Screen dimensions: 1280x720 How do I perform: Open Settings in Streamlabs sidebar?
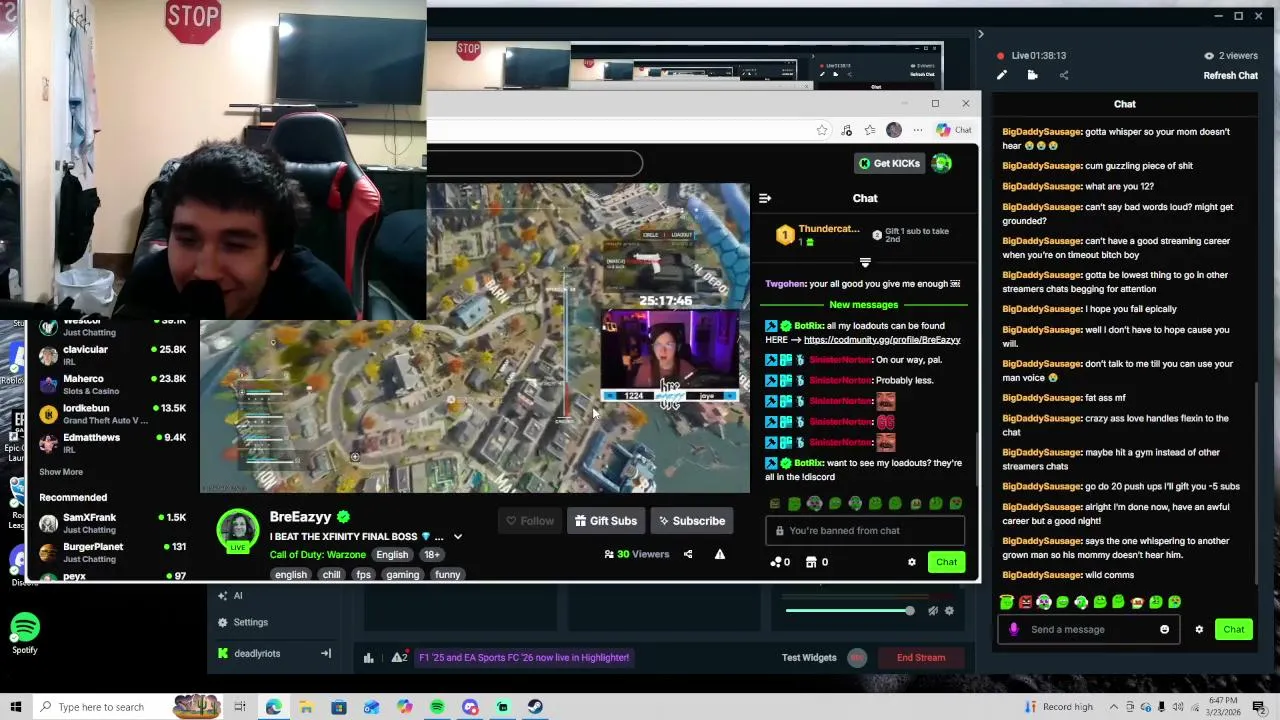click(x=242, y=622)
